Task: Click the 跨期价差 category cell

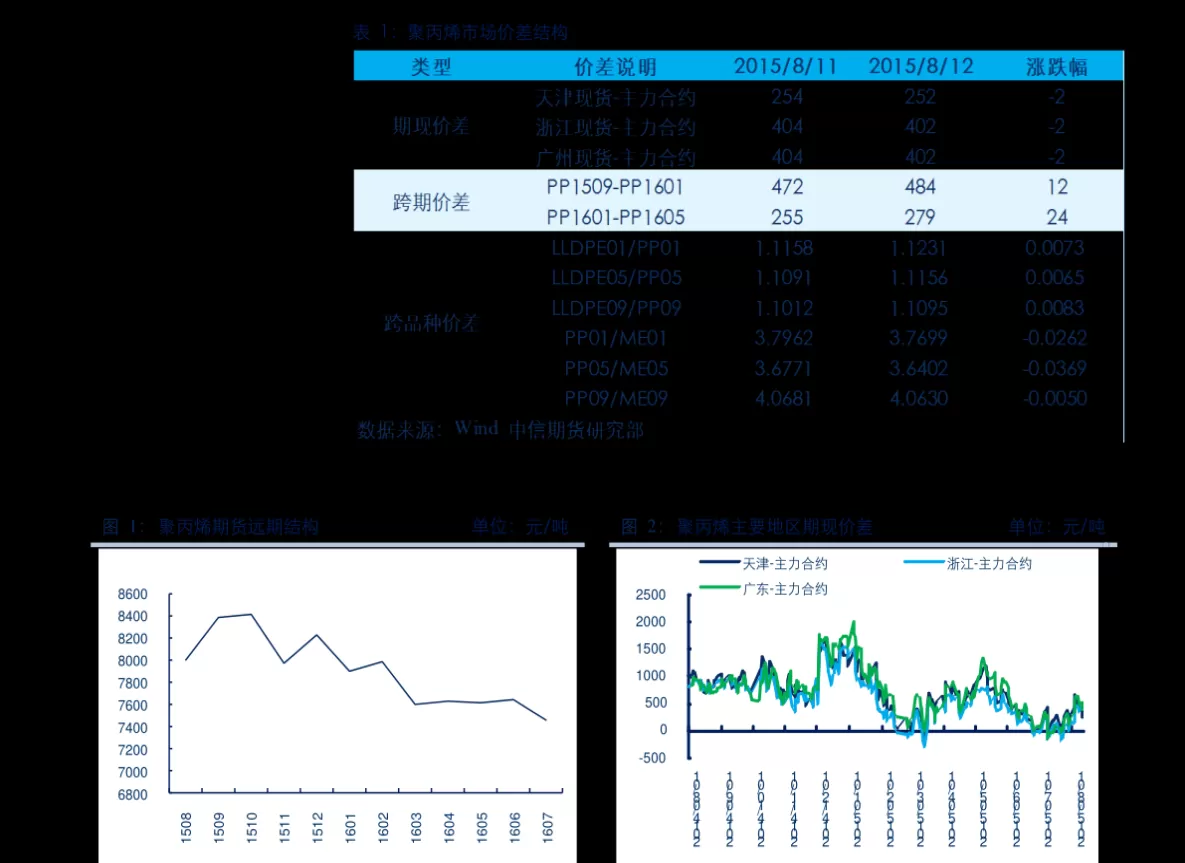Action: tap(432, 202)
